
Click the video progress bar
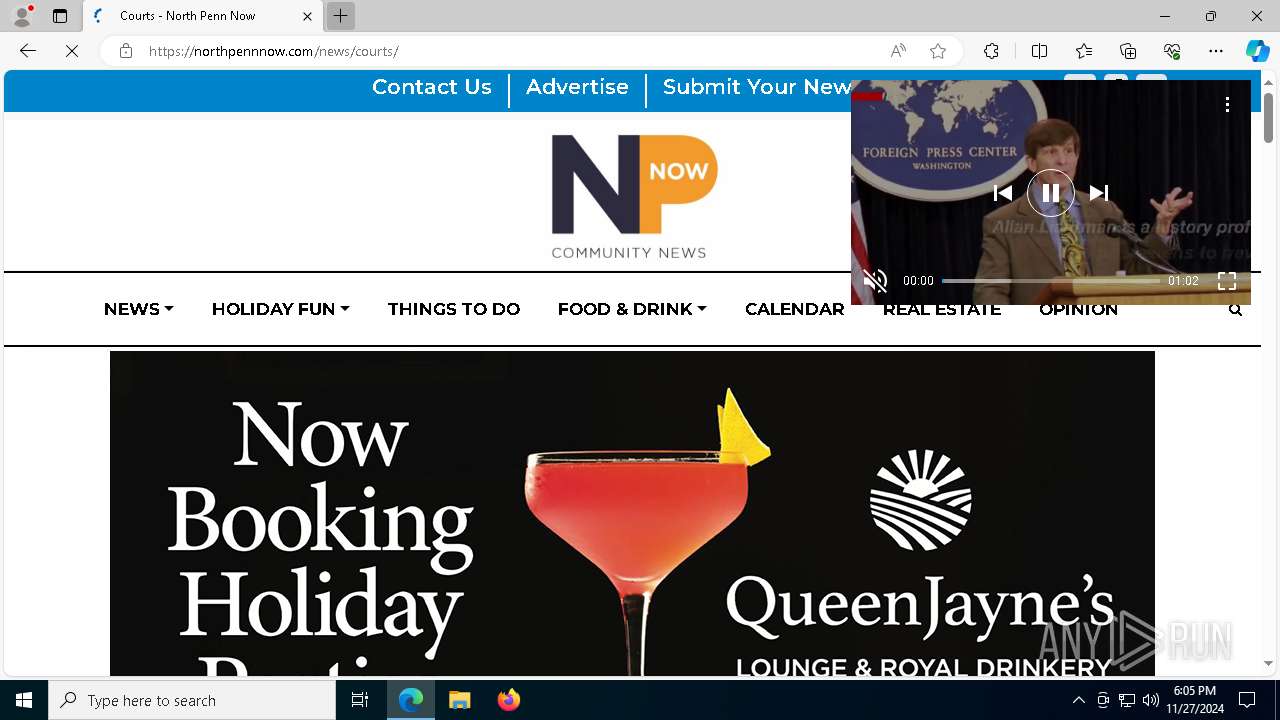[x=1050, y=281]
